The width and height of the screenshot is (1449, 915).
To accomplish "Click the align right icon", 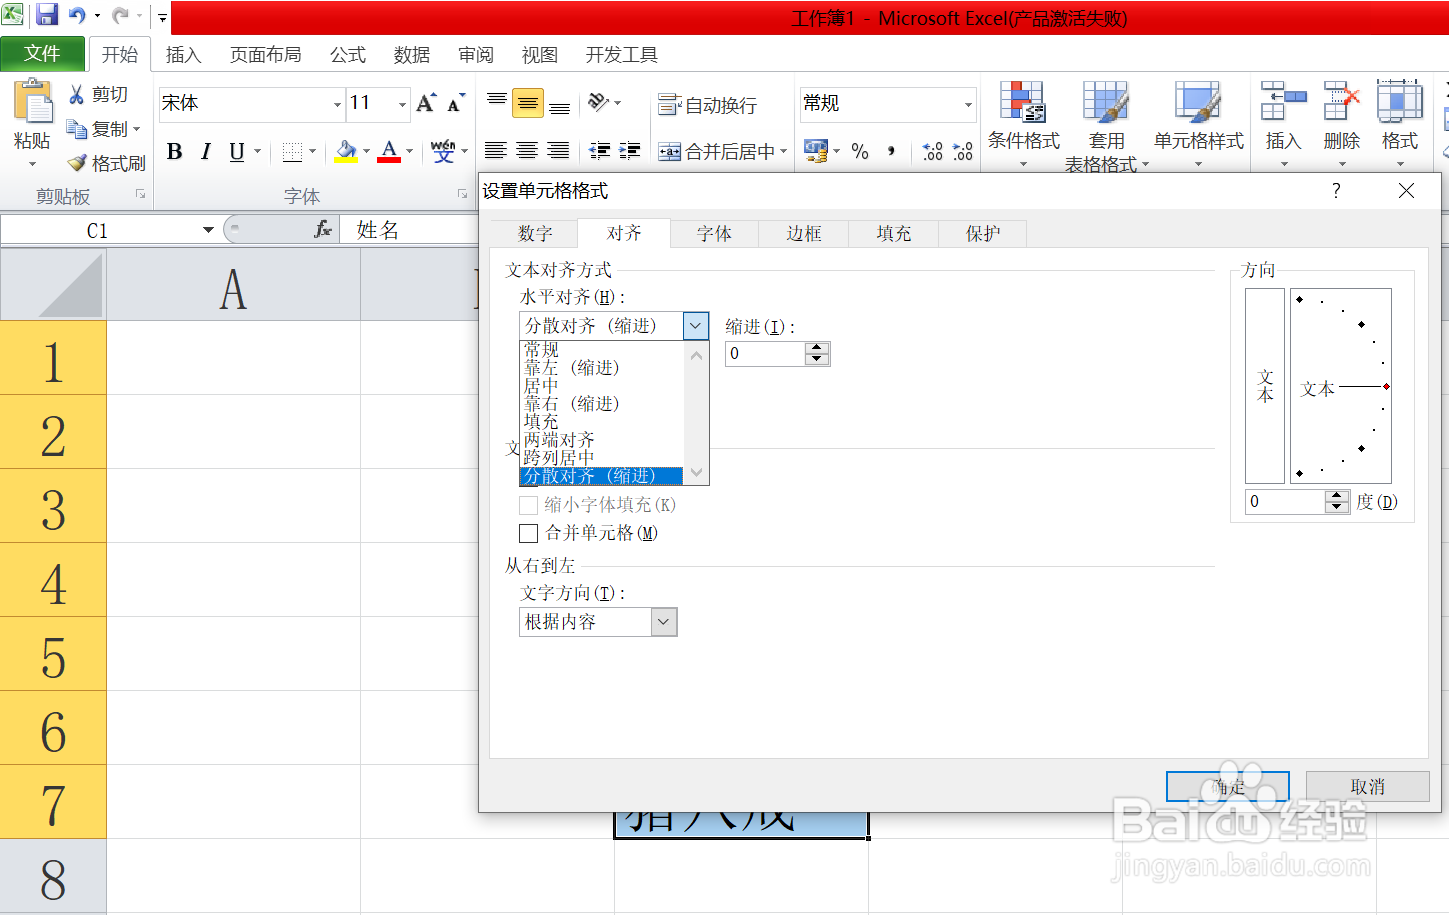I will 558,151.
